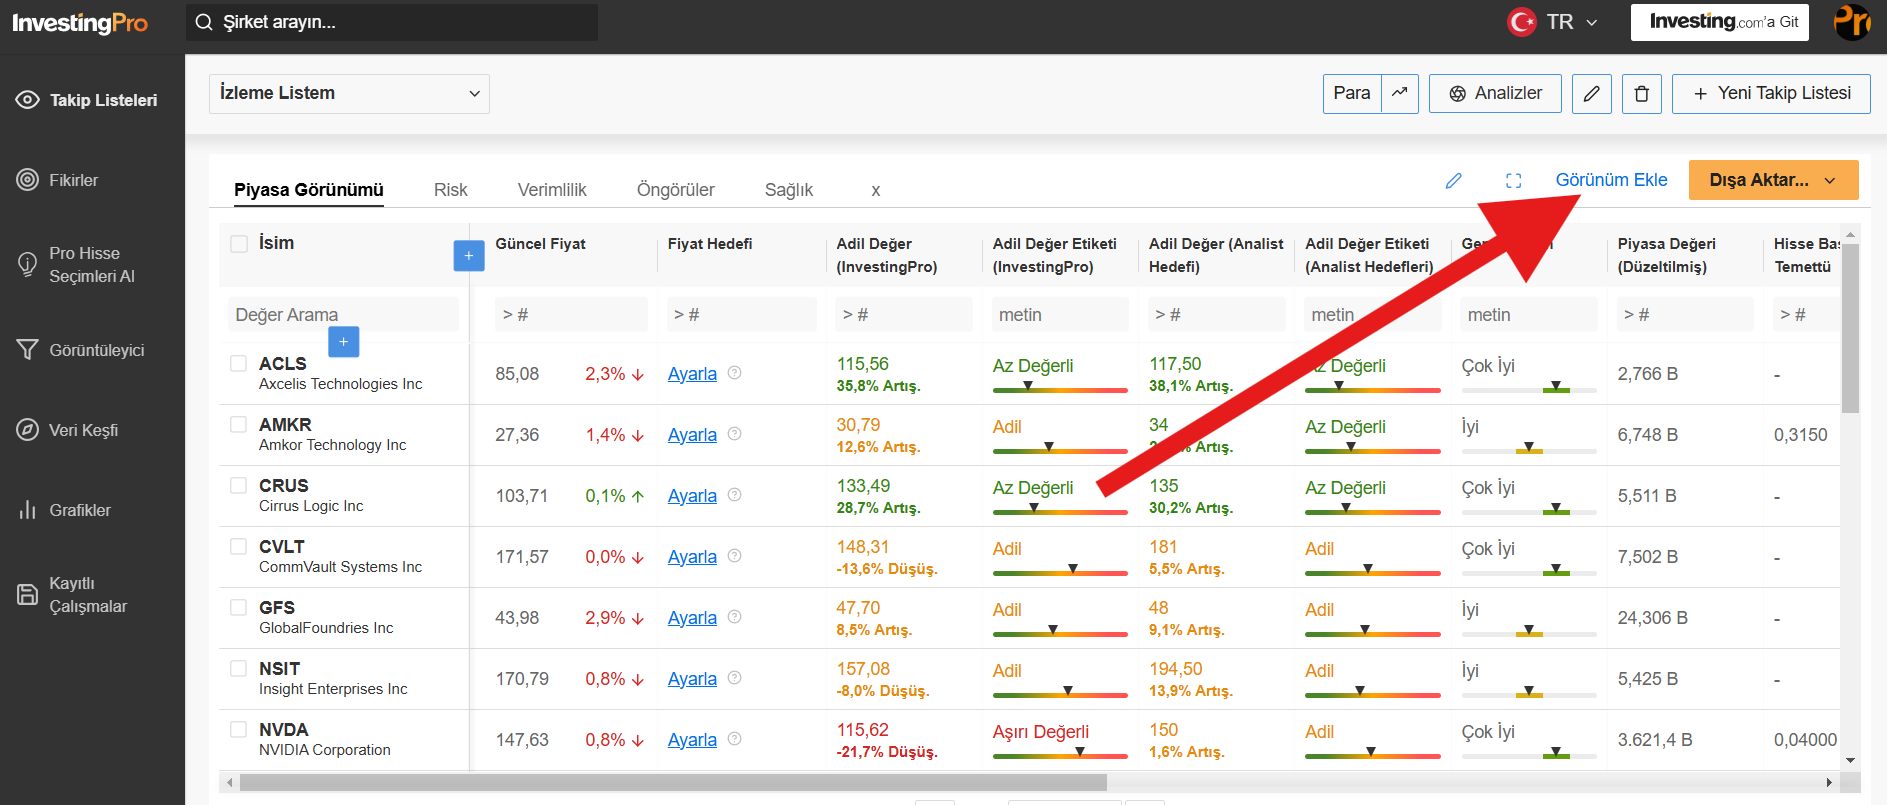Image resolution: width=1887 pixels, height=805 pixels.
Task: Toggle fullscreen table icon
Action: (x=1514, y=180)
